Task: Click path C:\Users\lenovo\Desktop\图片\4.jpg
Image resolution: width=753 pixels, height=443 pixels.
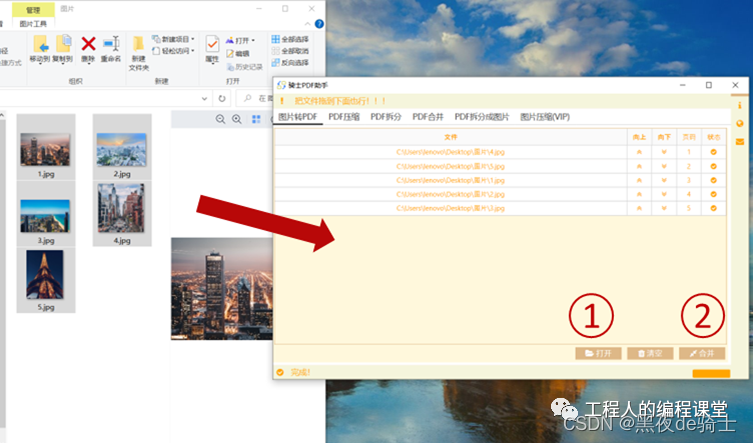Action: point(450,152)
